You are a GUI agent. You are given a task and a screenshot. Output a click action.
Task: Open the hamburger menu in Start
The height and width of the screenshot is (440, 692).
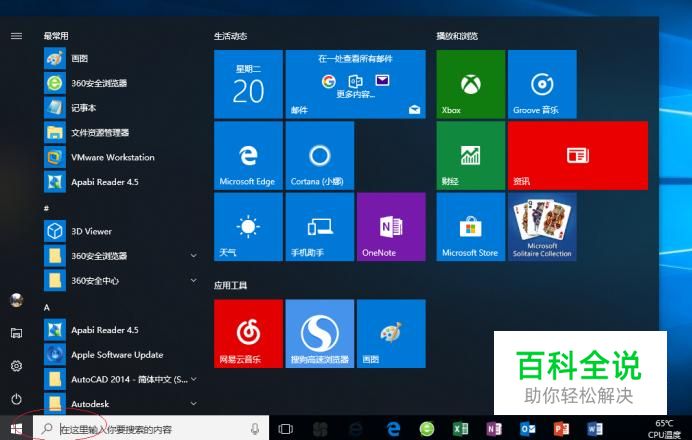[16, 36]
